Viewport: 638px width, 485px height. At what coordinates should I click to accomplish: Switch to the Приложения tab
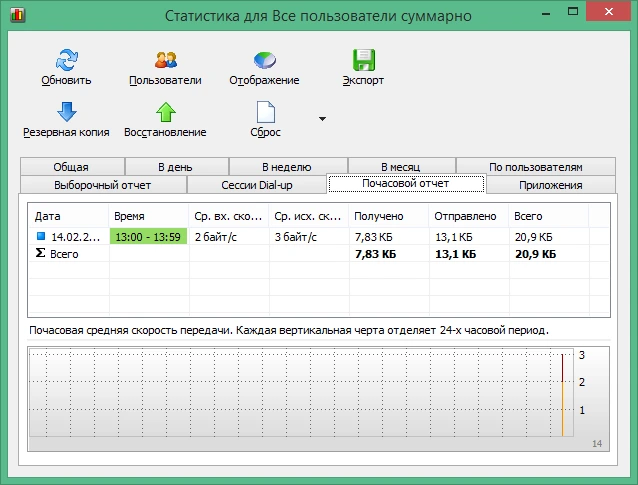(551, 185)
